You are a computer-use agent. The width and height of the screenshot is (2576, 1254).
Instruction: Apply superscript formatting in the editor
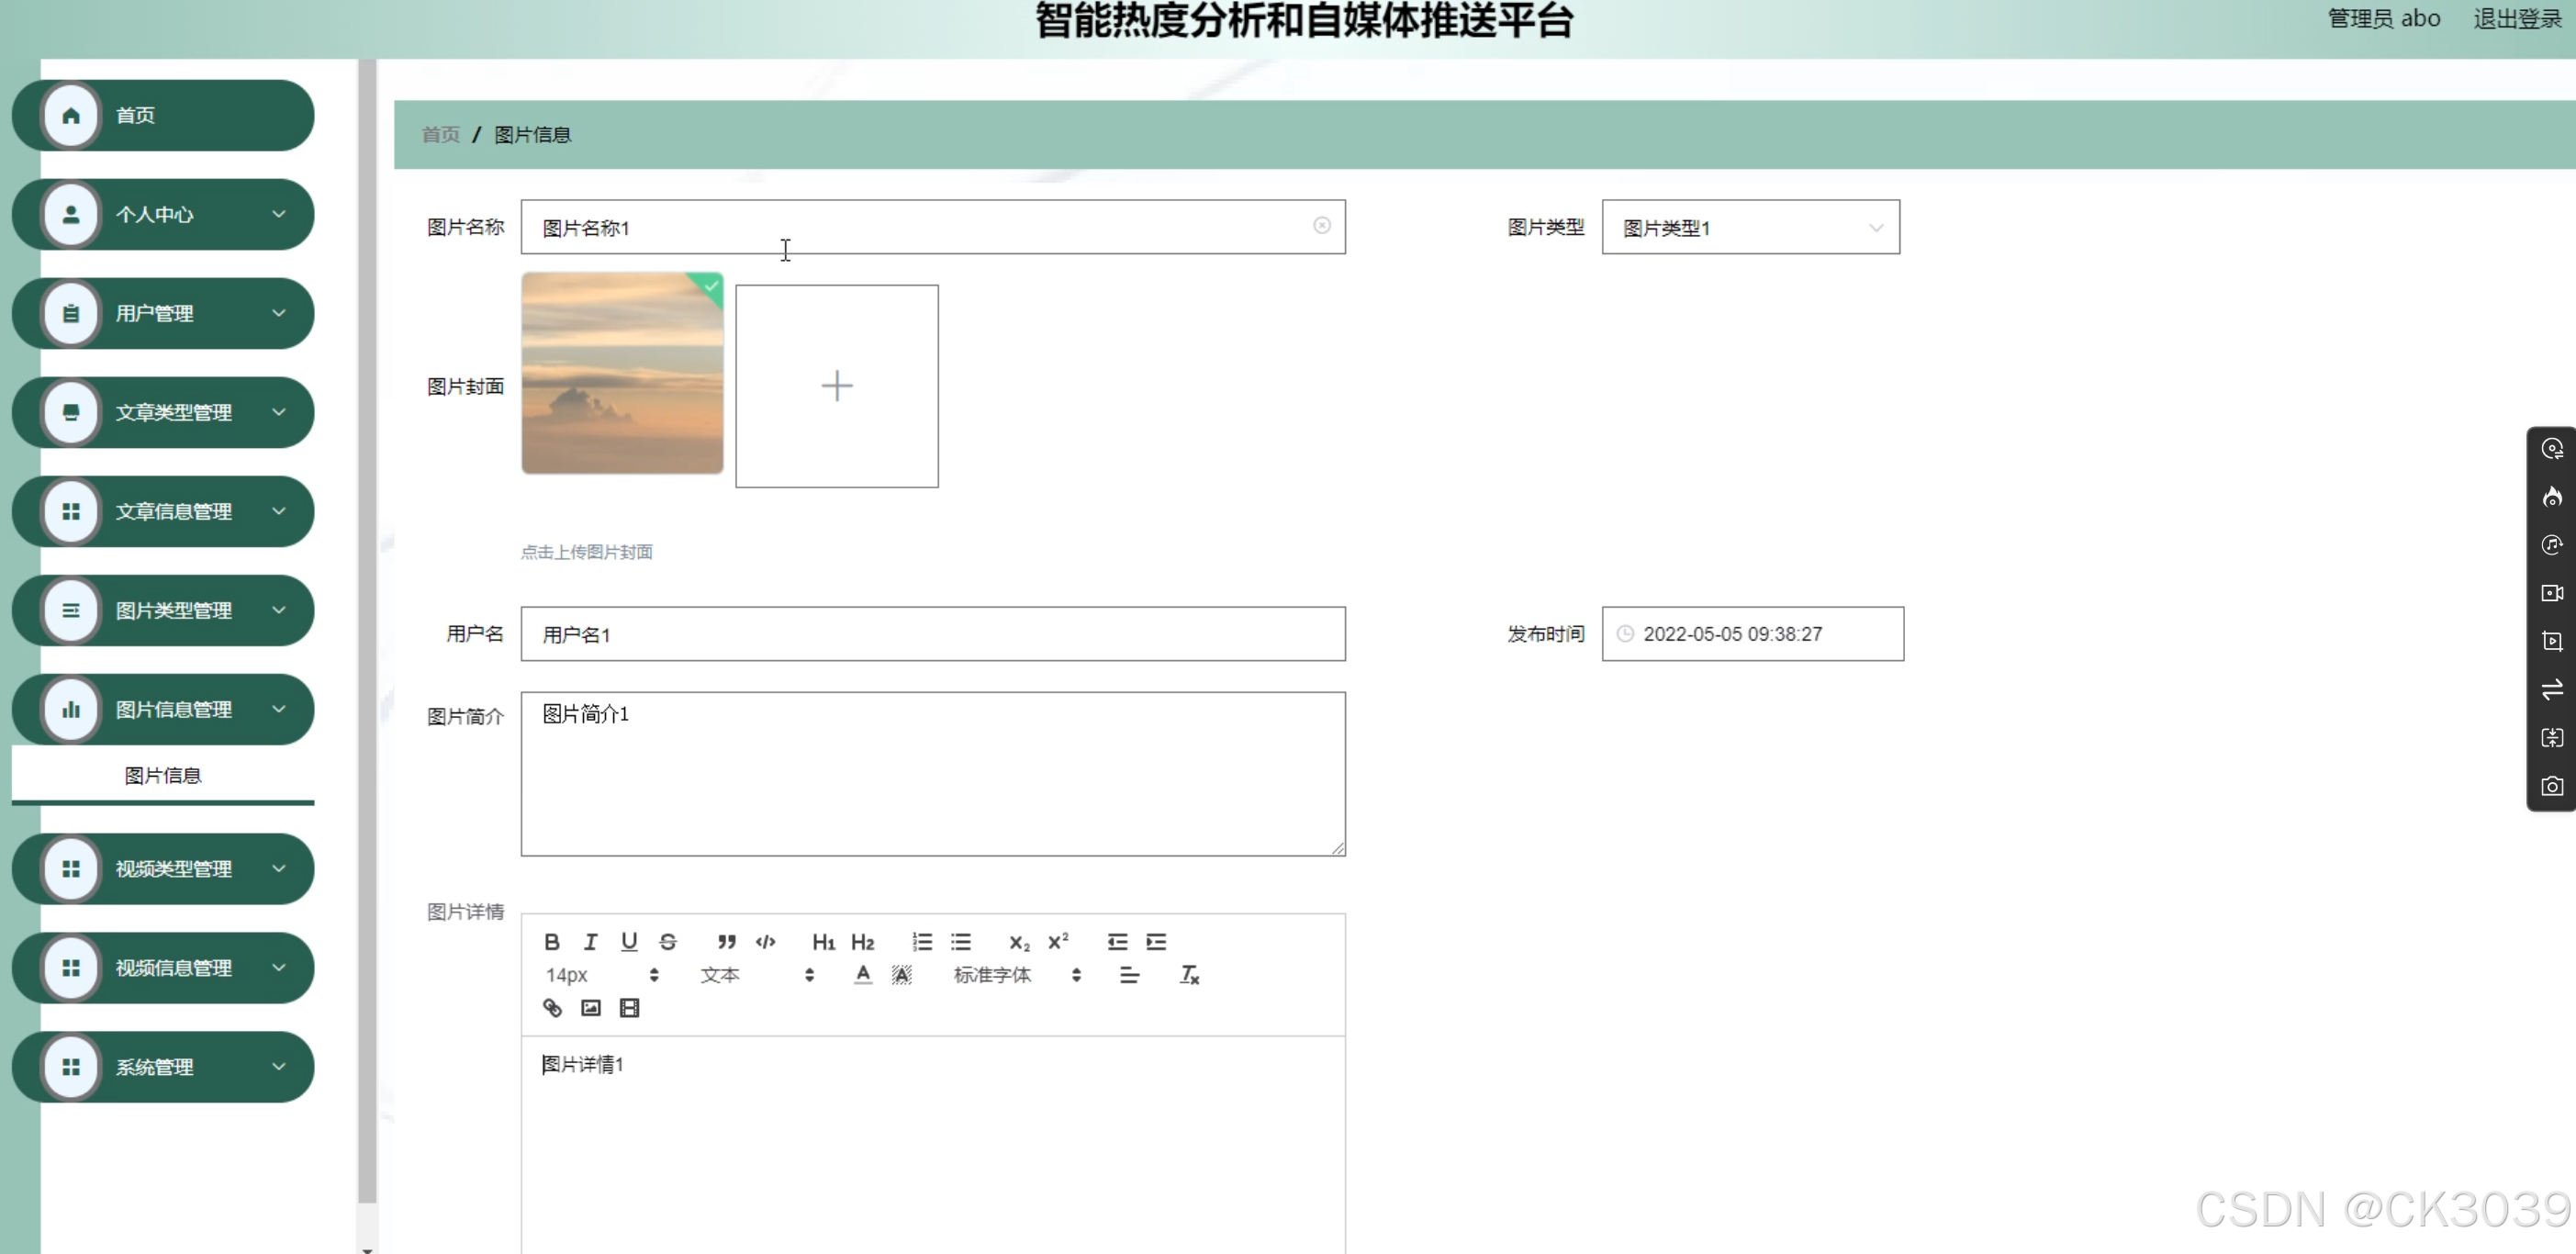coord(1058,941)
